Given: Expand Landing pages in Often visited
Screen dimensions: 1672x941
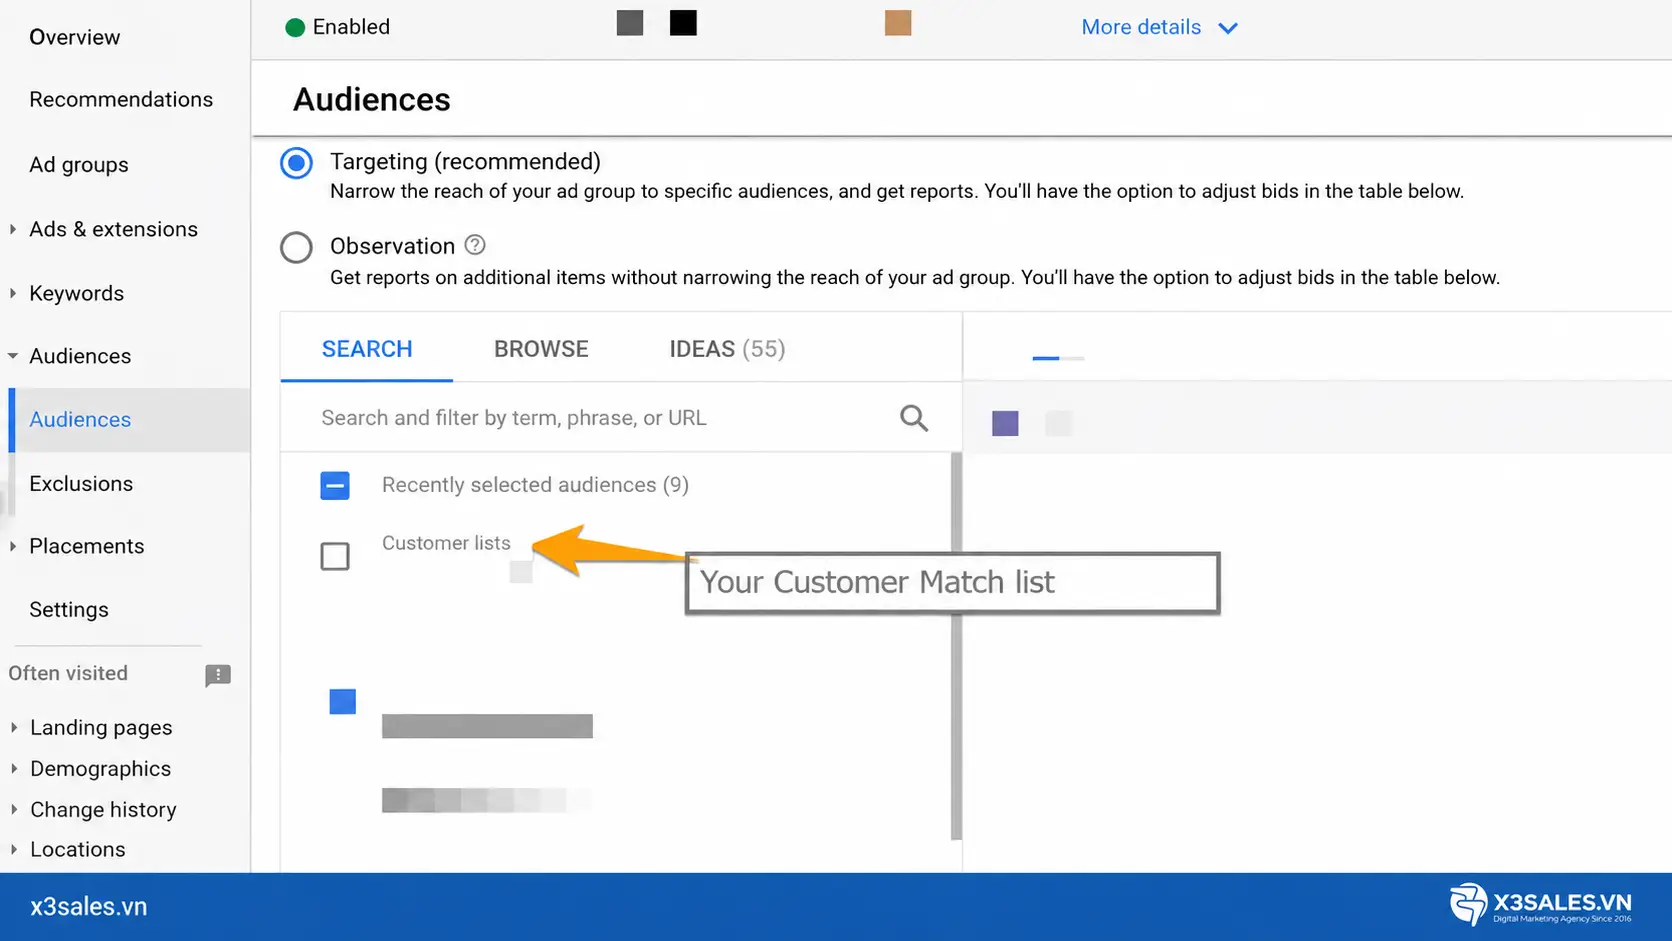Looking at the screenshot, I should point(14,728).
